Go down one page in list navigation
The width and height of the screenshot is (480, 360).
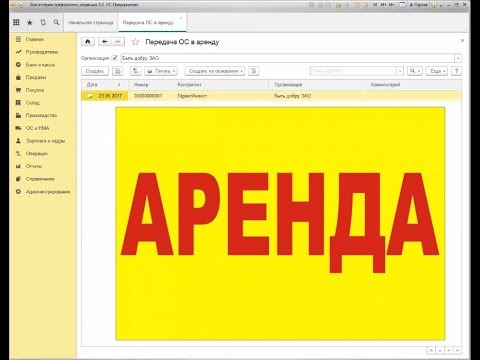pos(448,350)
